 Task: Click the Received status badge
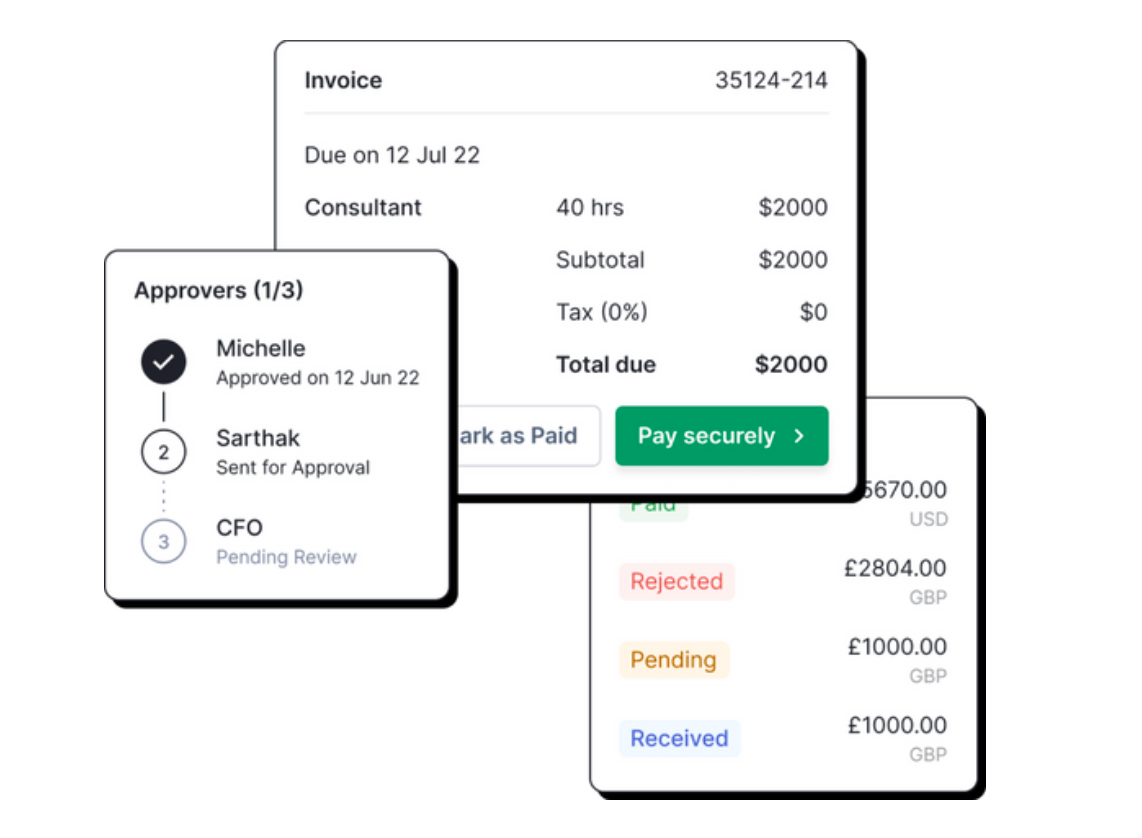(x=679, y=739)
